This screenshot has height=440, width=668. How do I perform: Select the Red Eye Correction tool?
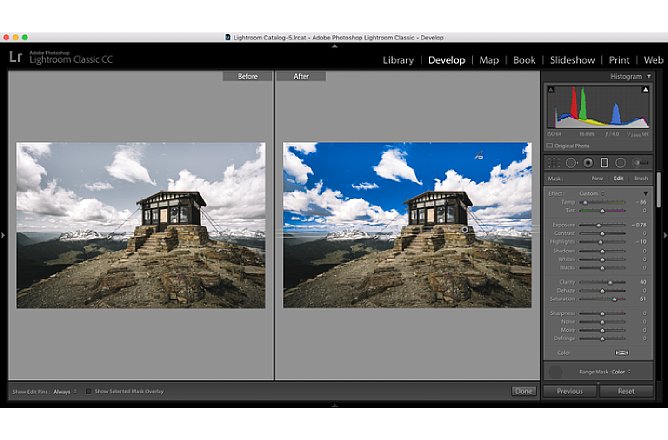click(x=588, y=163)
